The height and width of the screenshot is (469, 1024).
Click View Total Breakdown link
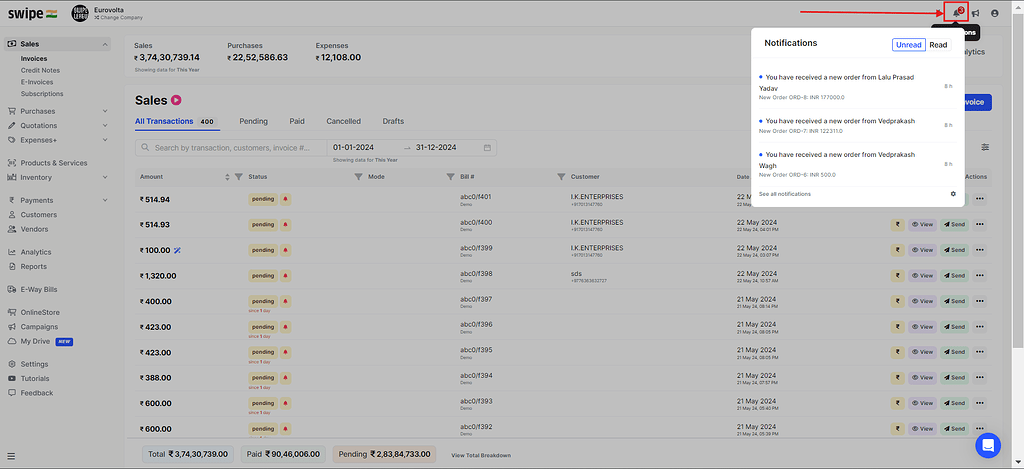tap(481, 455)
